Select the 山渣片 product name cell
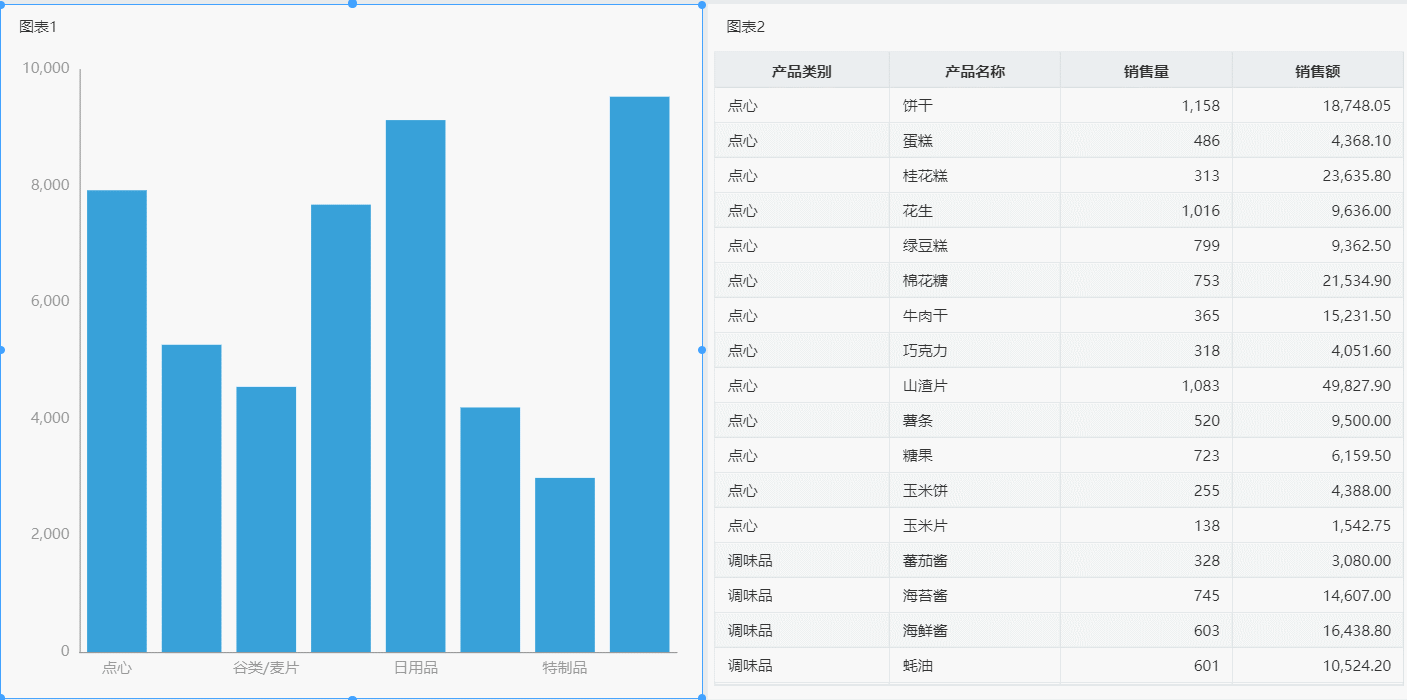1407x700 pixels. pyautogui.click(x=975, y=385)
